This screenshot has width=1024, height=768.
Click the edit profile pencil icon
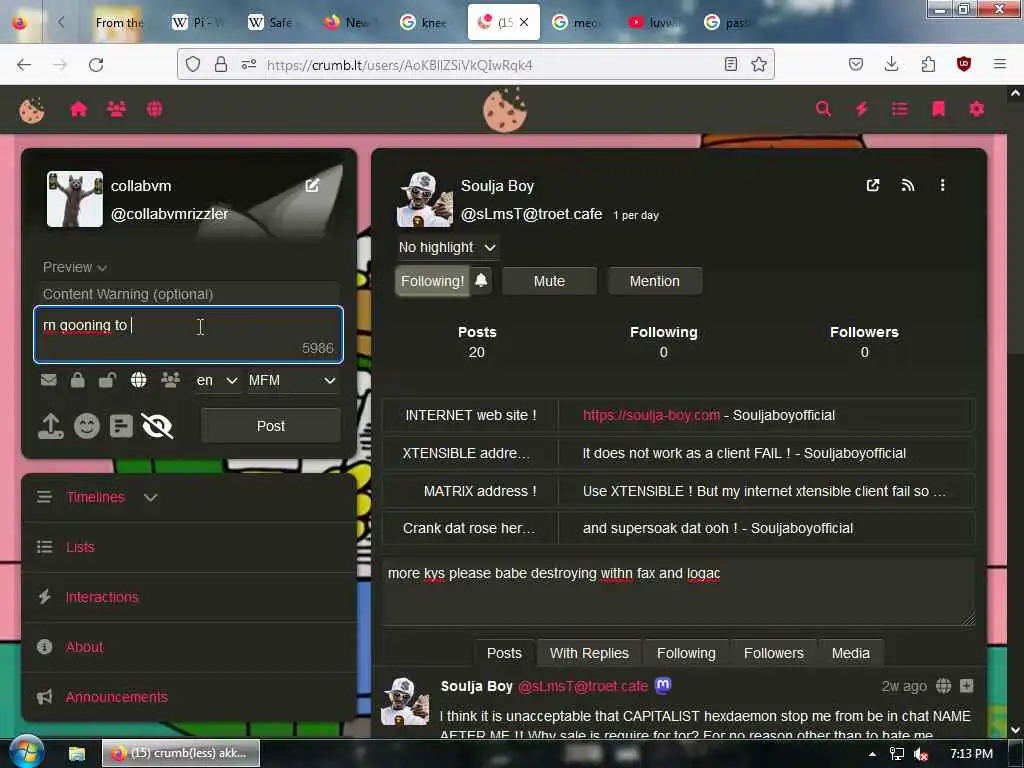pyautogui.click(x=312, y=185)
